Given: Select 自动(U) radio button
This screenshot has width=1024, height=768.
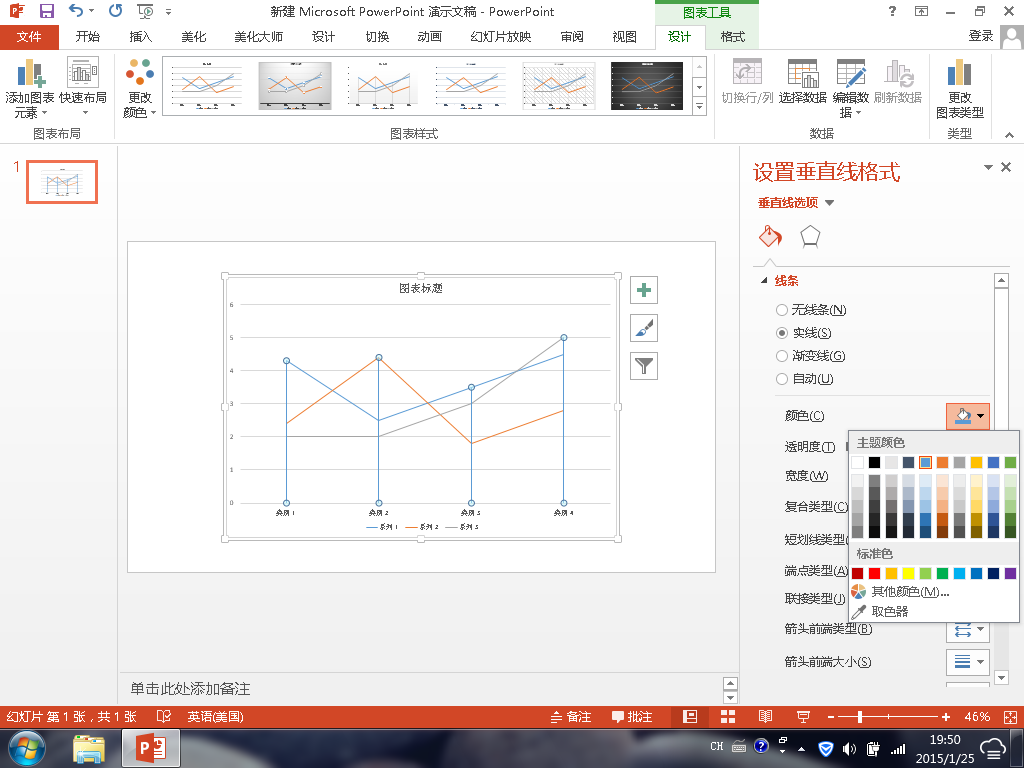Looking at the screenshot, I should click(781, 379).
